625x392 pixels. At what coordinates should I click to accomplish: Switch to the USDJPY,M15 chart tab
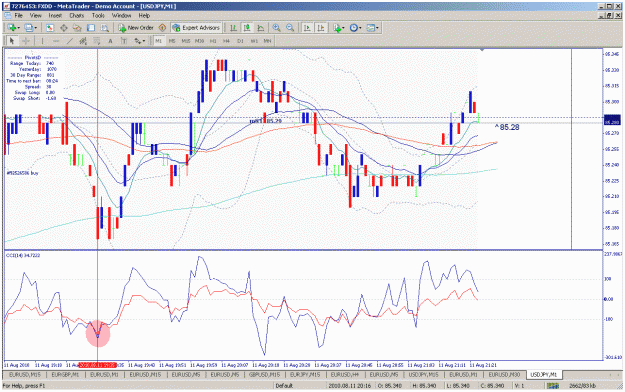[424, 375]
